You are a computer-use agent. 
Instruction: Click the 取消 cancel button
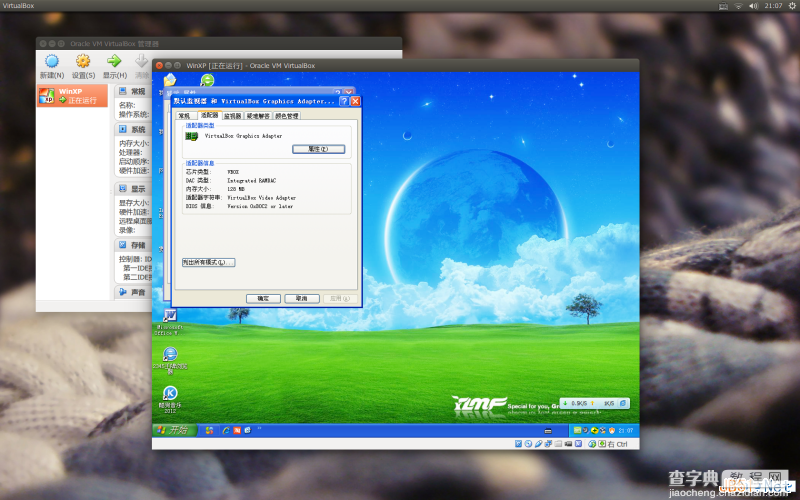(302, 298)
